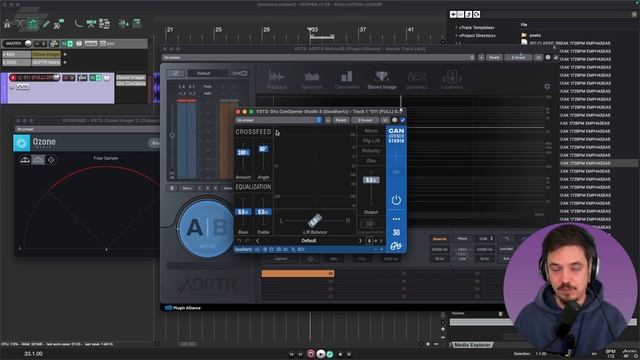Click ADPTR Metric in SIDE FX list
Screen dimensions: 640x360
46,62
